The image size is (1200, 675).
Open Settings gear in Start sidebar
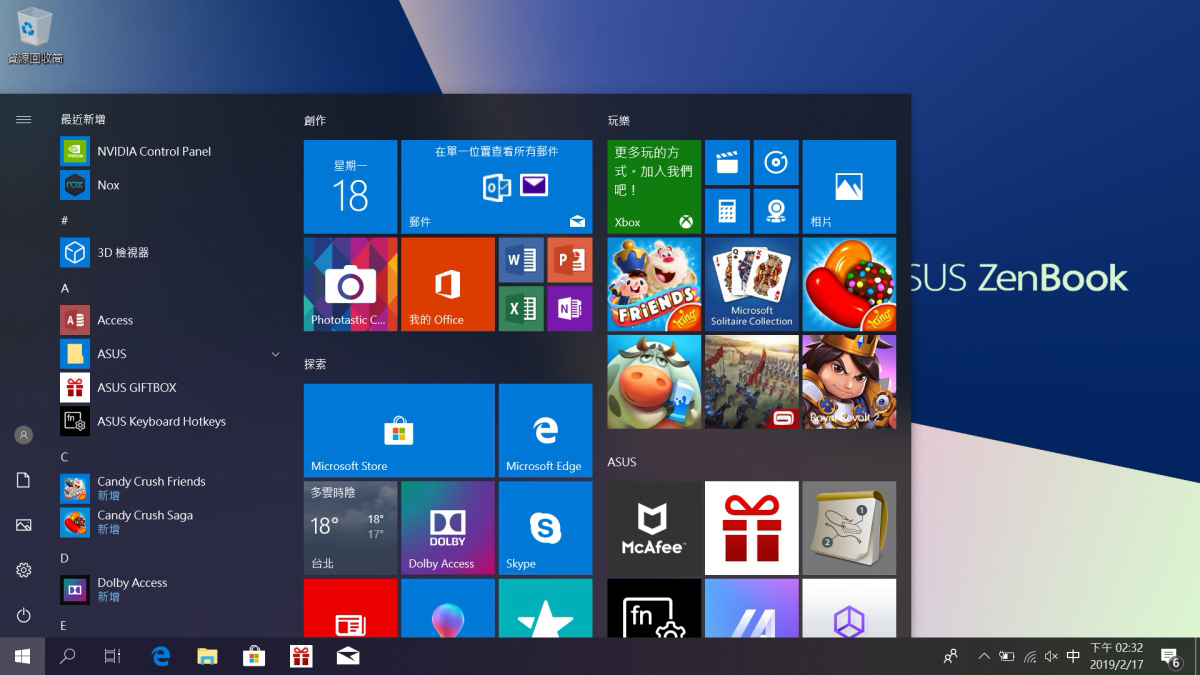click(x=24, y=570)
